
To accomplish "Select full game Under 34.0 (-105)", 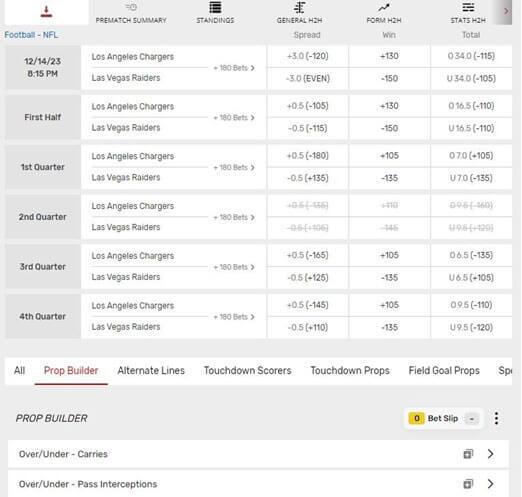I will tap(471, 79).
